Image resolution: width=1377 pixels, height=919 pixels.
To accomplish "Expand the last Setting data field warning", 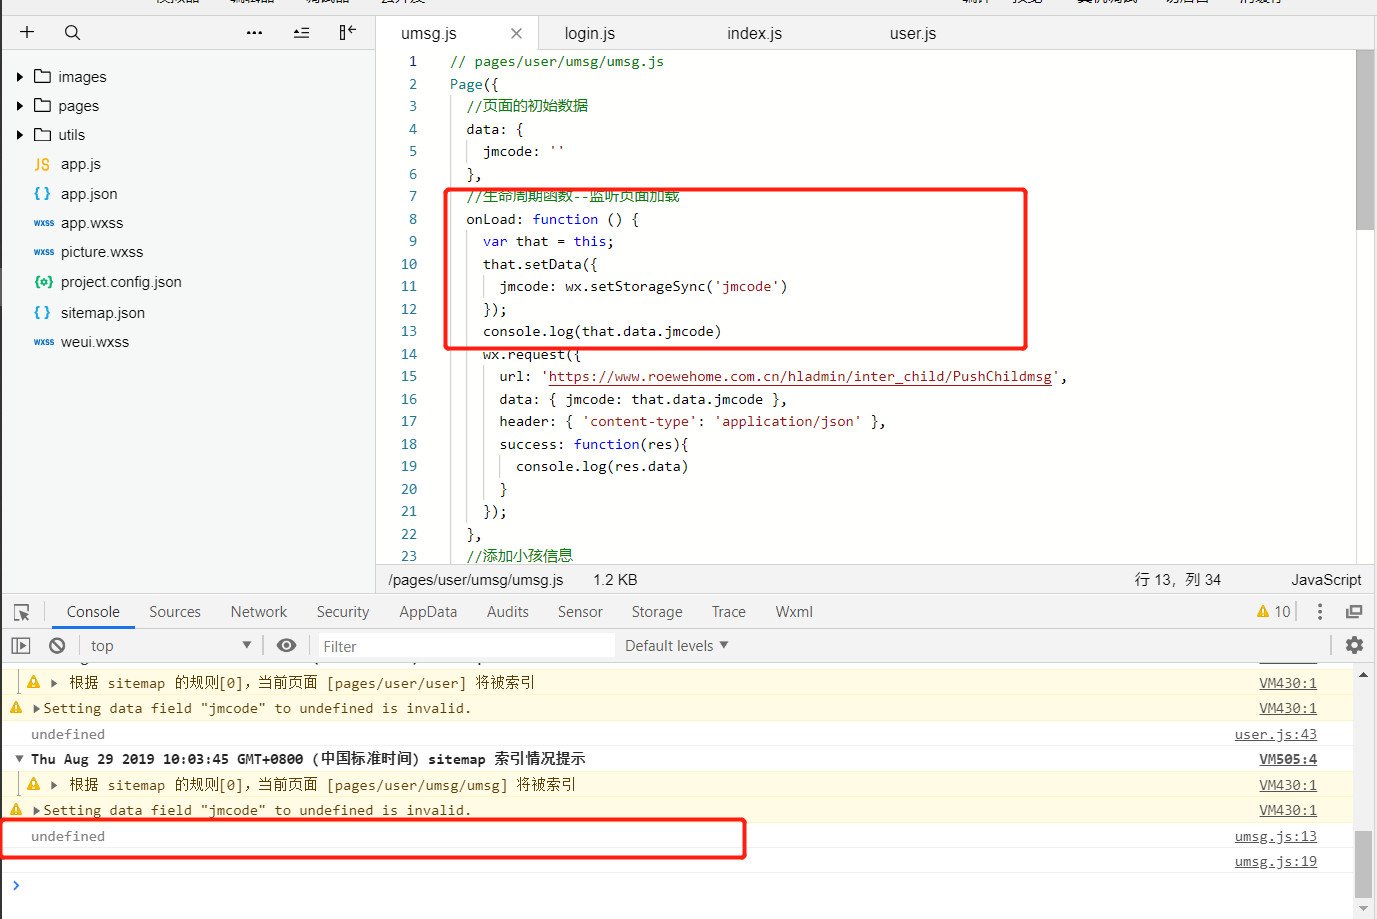I will 37,810.
